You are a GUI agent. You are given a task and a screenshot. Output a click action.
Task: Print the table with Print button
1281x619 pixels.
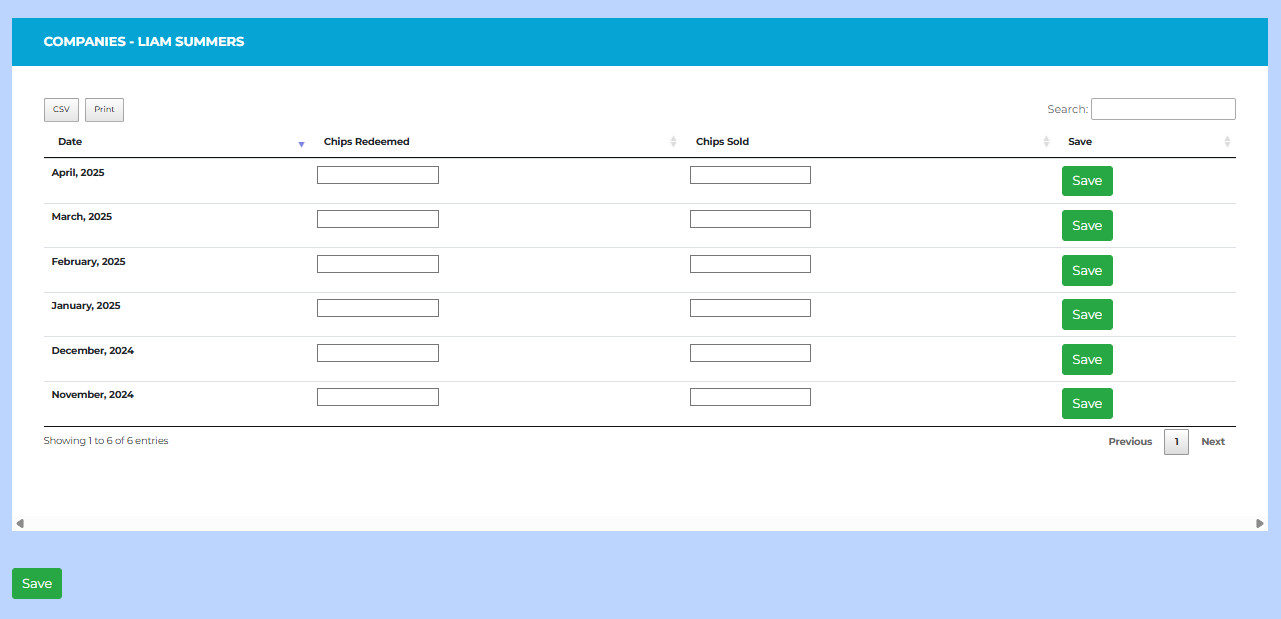click(x=104, y=109)
